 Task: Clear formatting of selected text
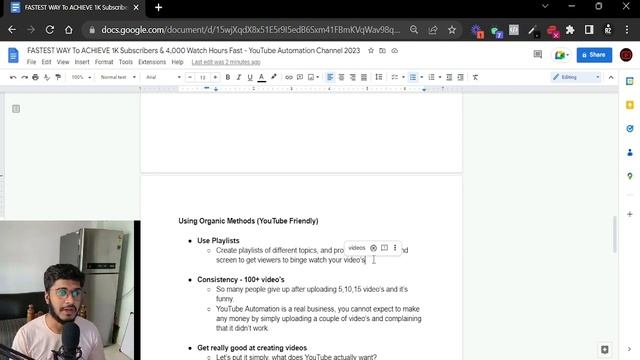pos(475,77)
